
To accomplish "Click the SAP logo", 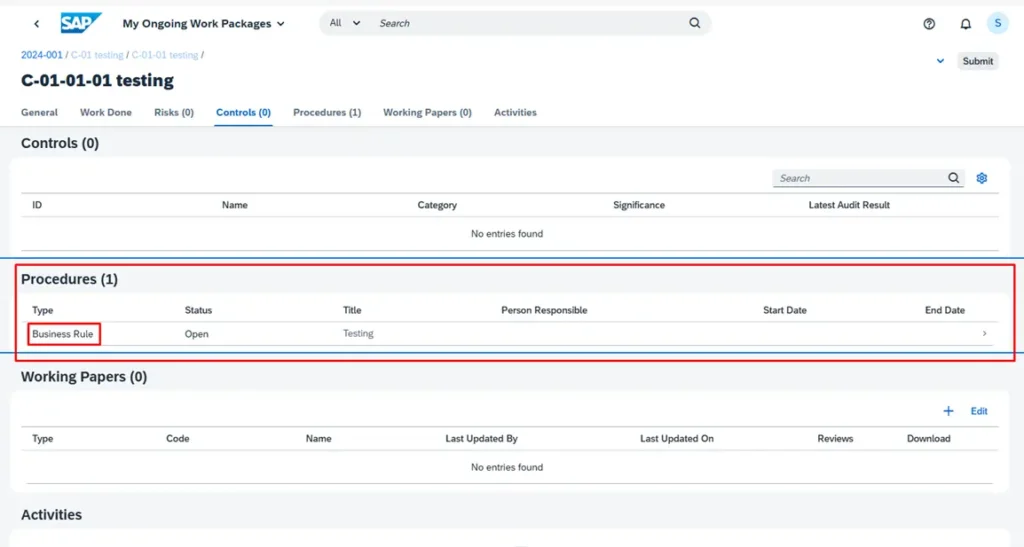I will pos(81,23).
